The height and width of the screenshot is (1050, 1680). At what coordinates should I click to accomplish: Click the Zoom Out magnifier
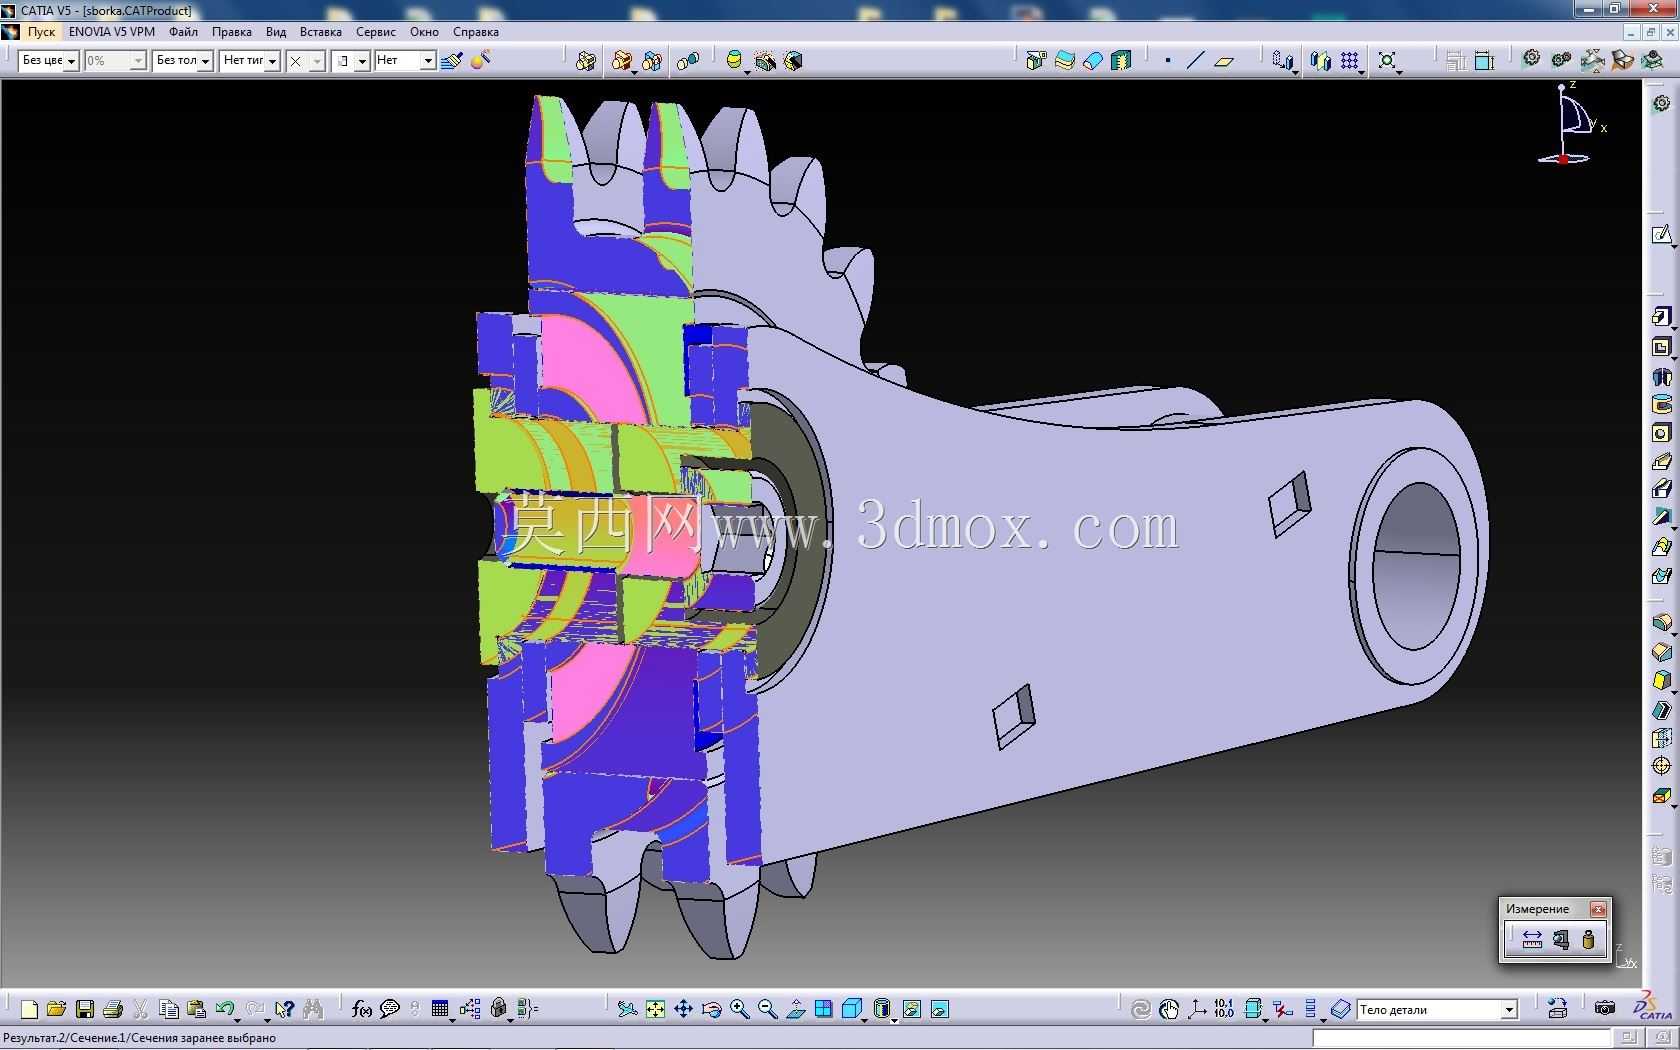pos(767,1009)
